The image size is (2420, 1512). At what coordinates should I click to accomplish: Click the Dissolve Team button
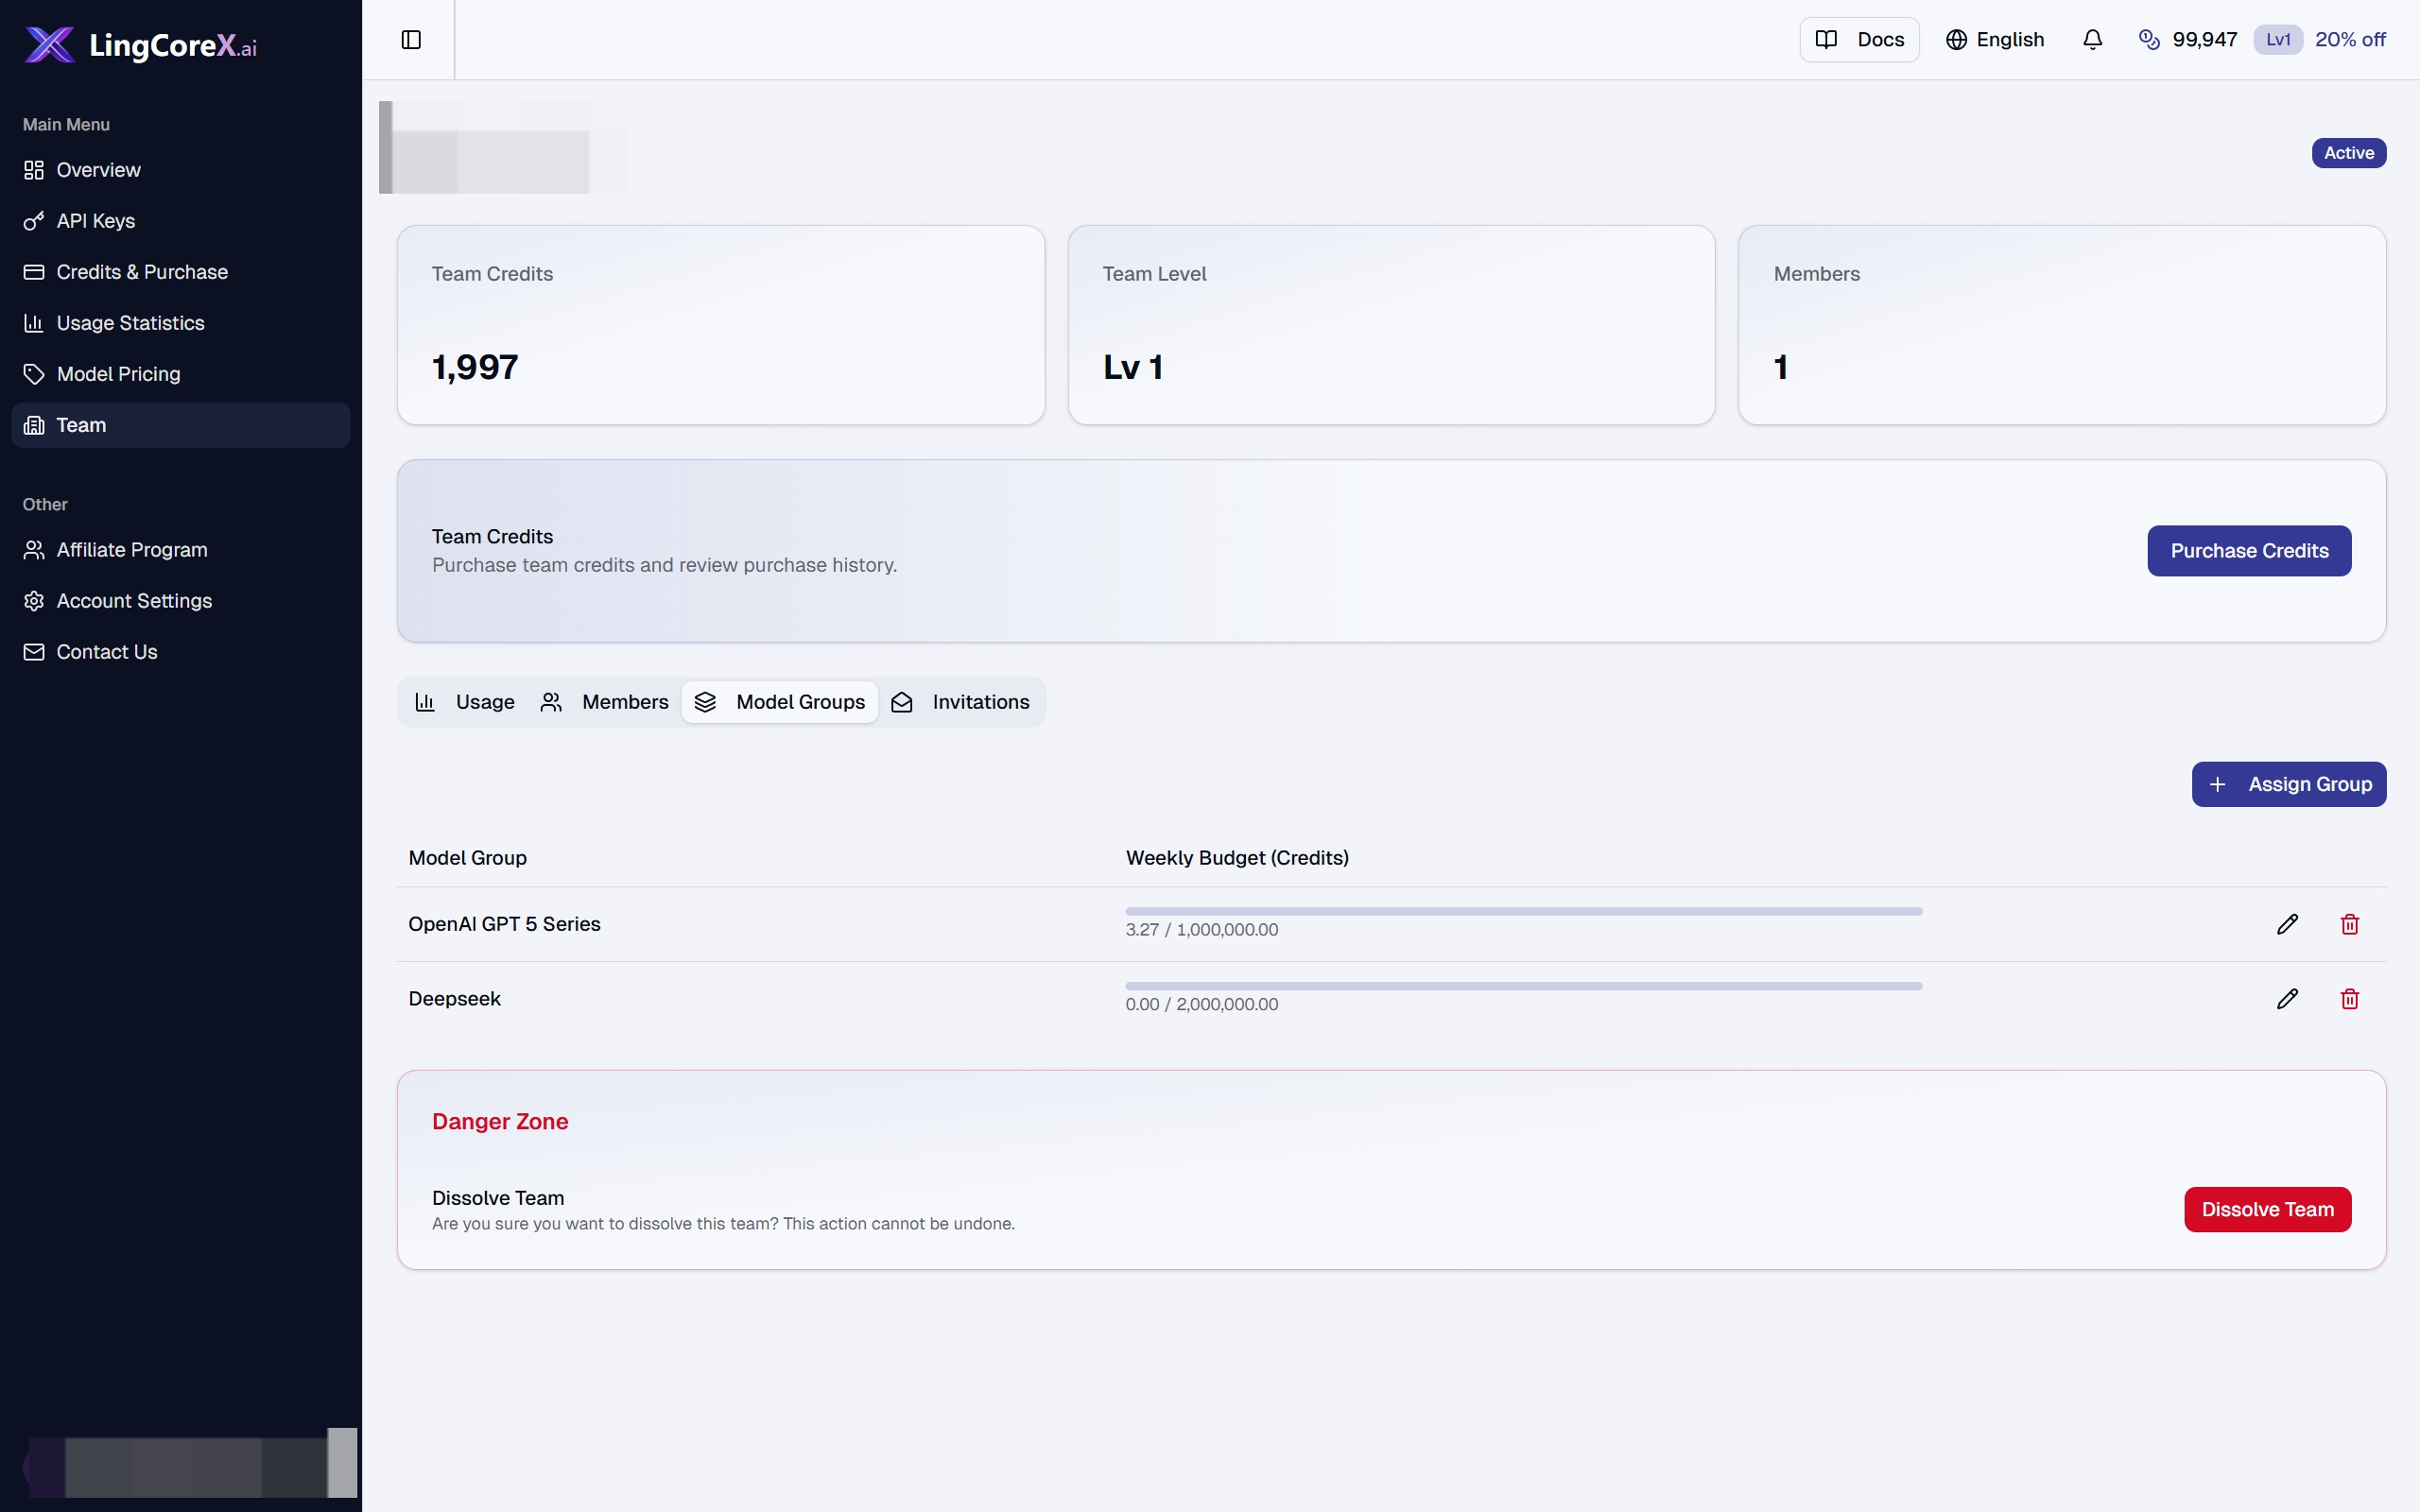(2267, 1209)
